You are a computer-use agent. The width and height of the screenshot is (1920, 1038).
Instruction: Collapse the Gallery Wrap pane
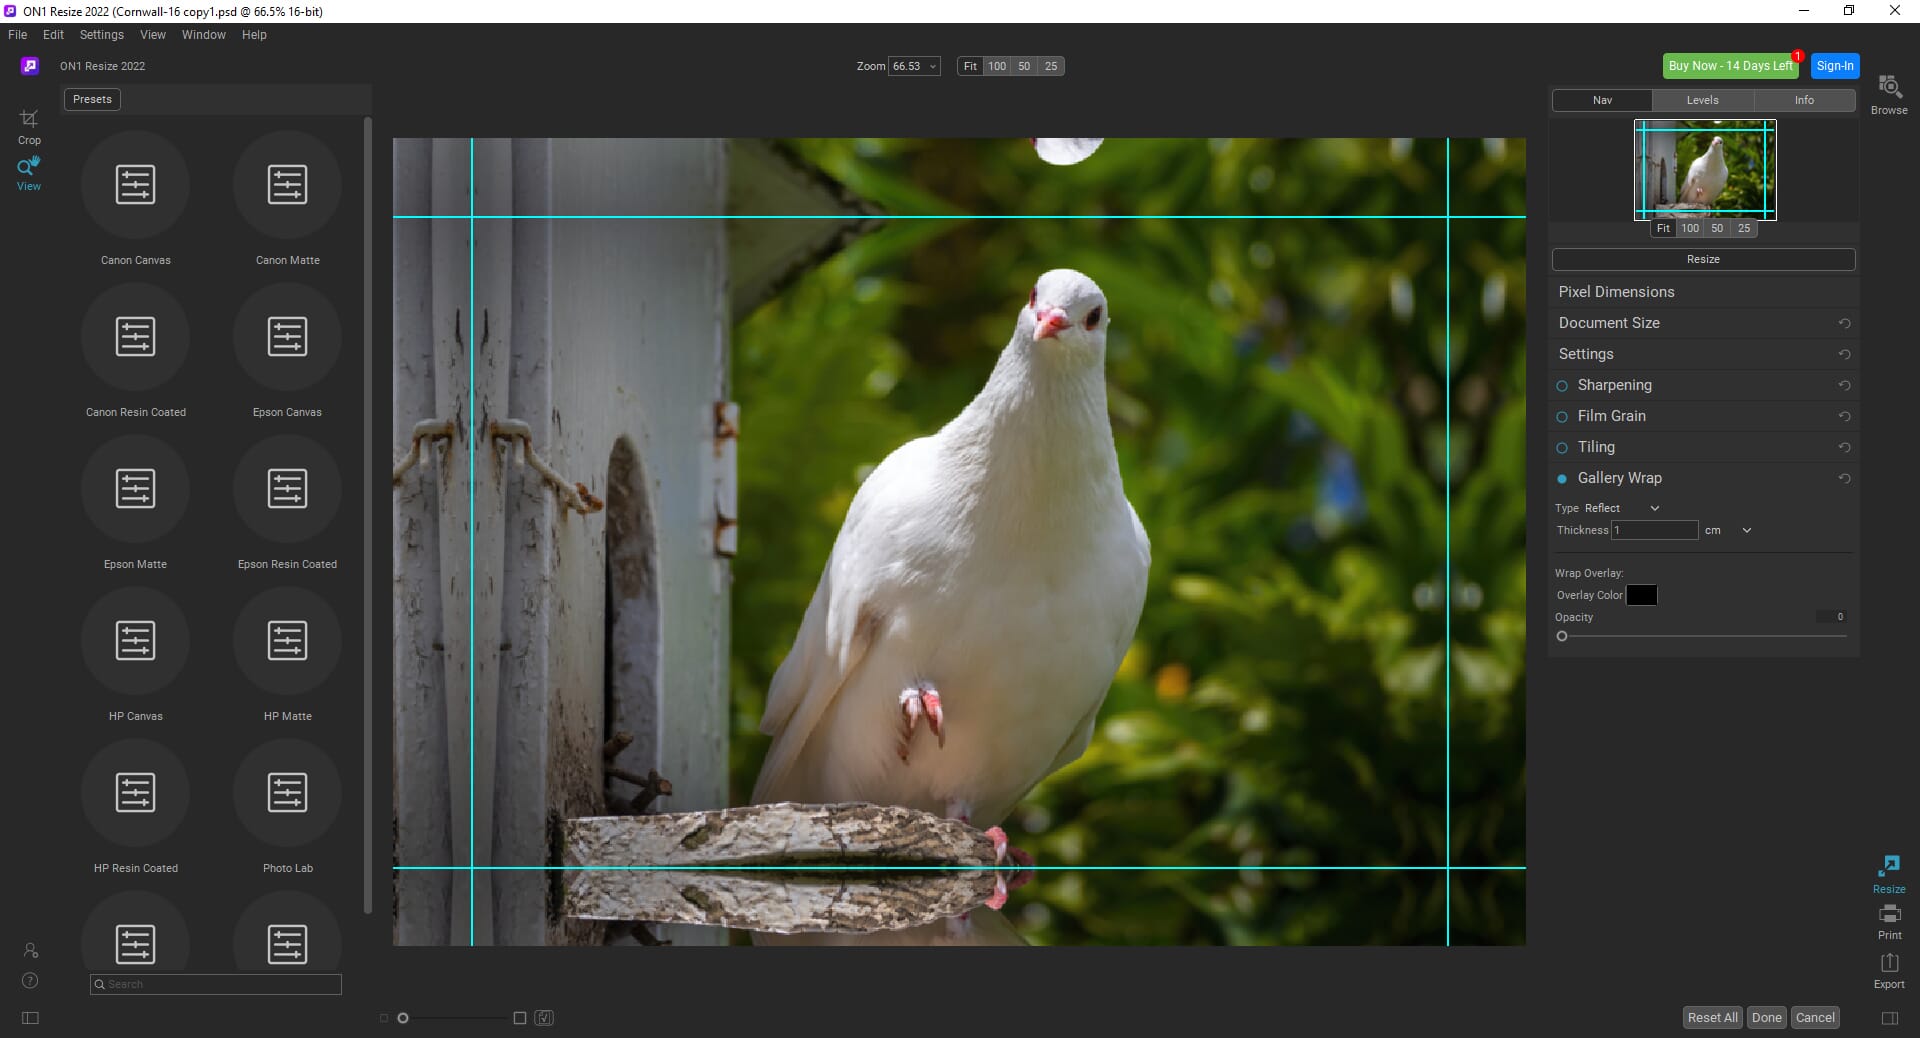(x=1619, y=478)
